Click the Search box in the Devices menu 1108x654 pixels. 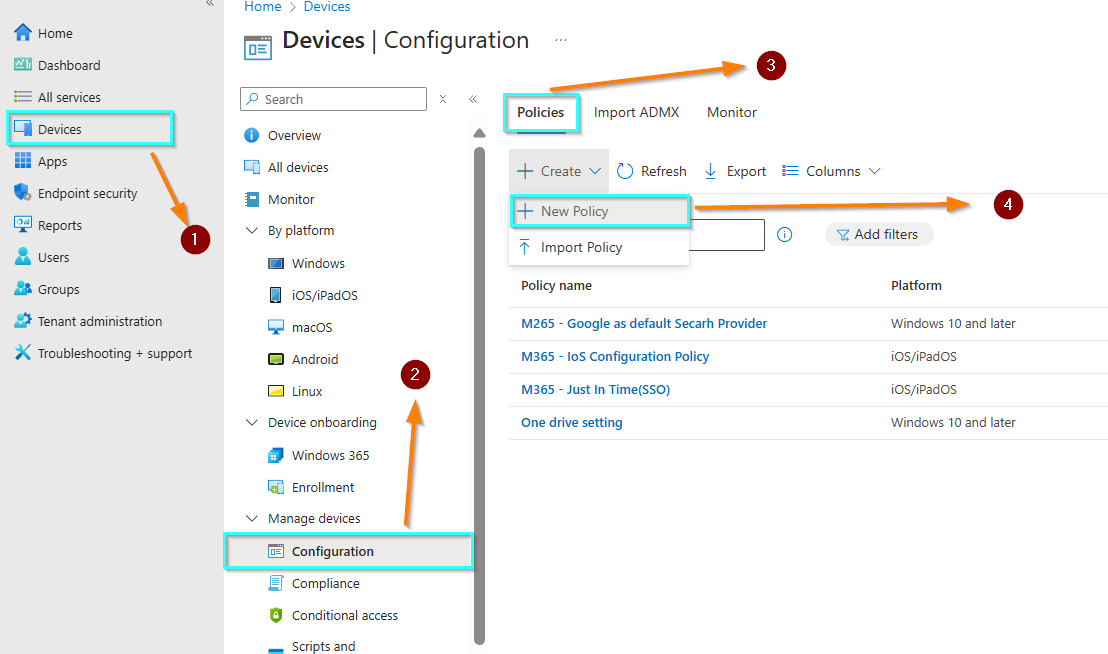click(334, 99)
